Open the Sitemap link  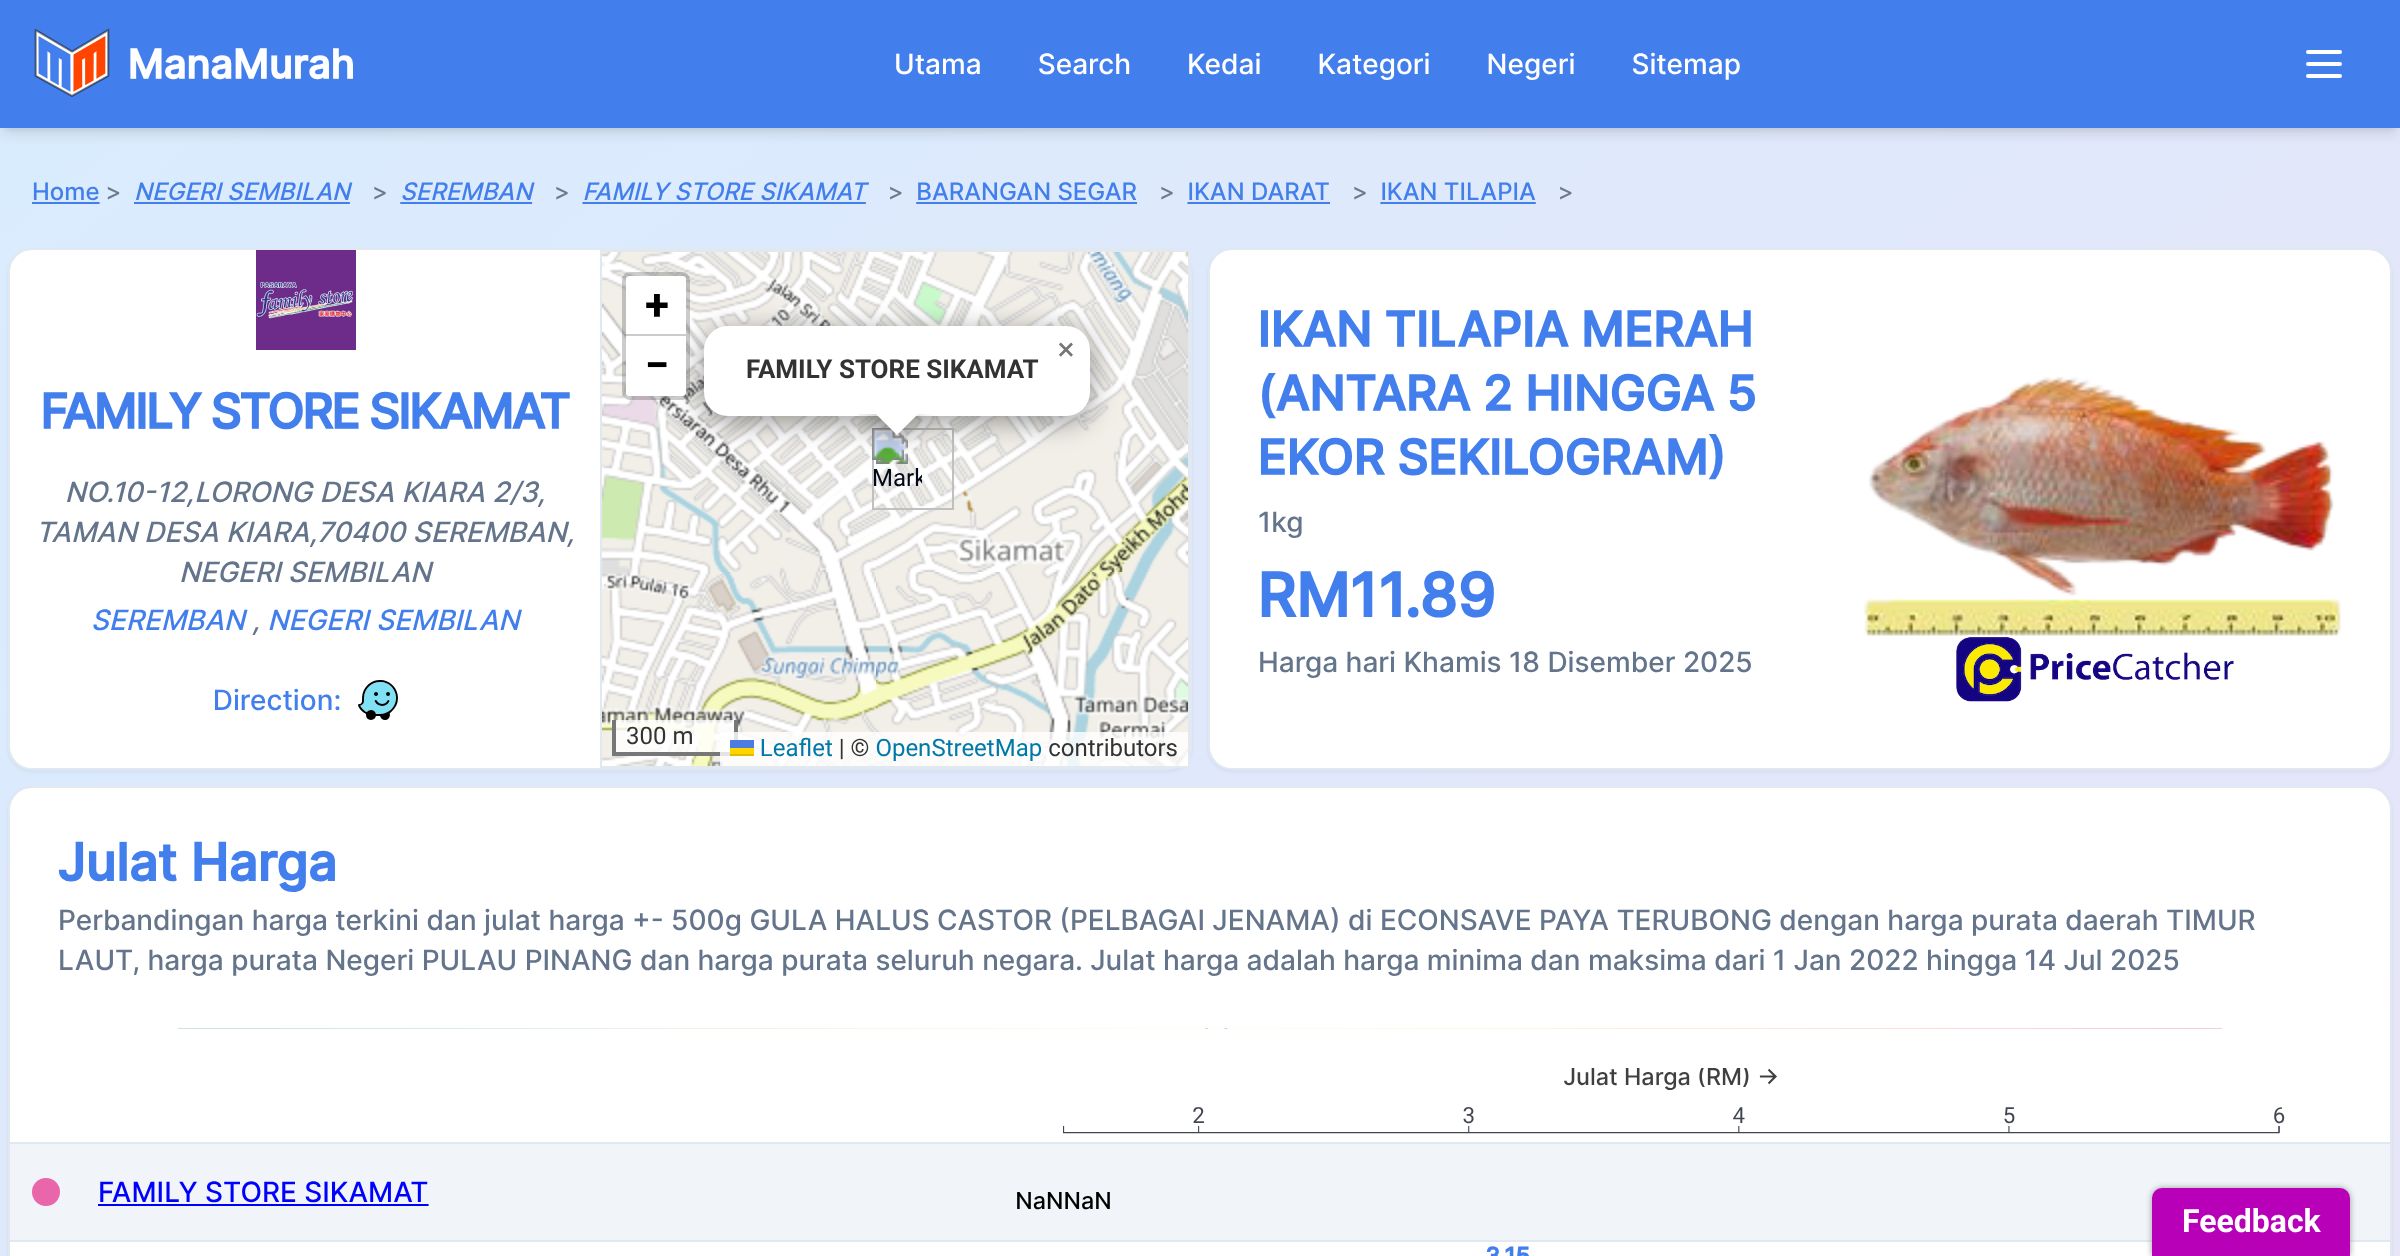pos(1685,64)
